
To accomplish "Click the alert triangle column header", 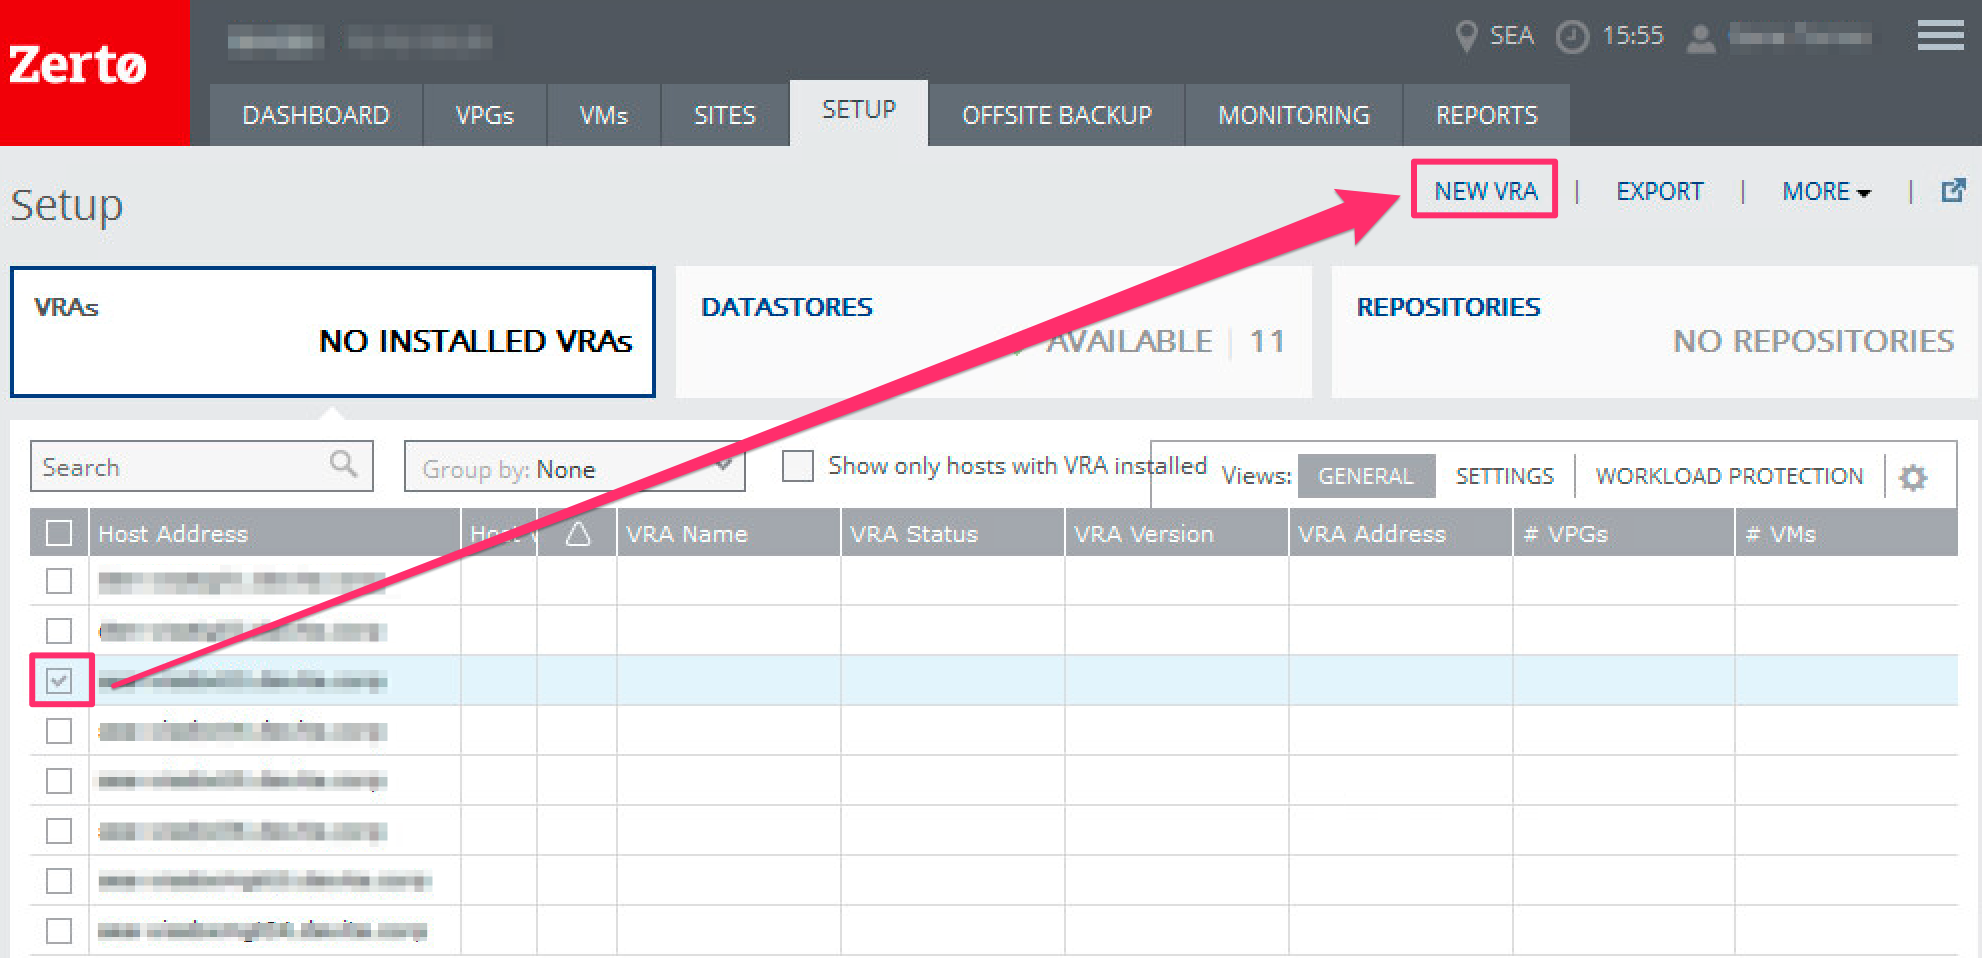I will [576, 533].
